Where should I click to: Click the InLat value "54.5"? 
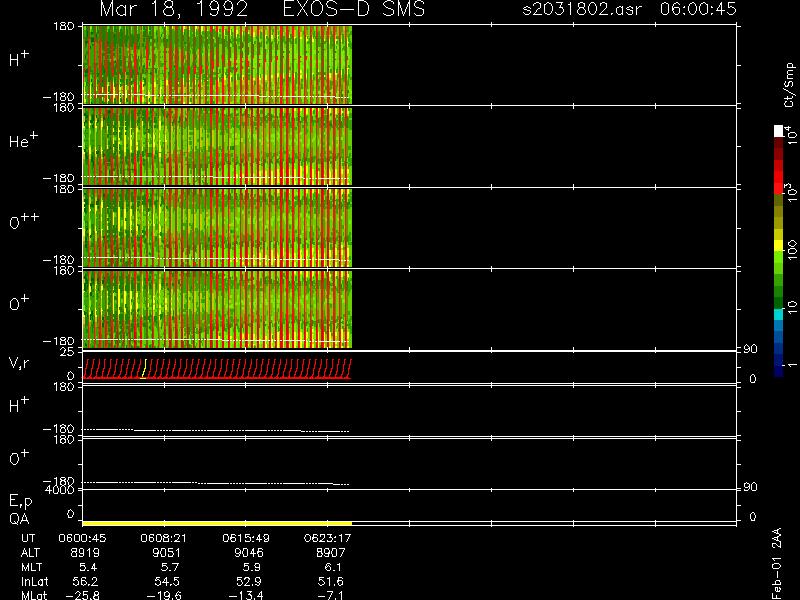pos(167,581)
